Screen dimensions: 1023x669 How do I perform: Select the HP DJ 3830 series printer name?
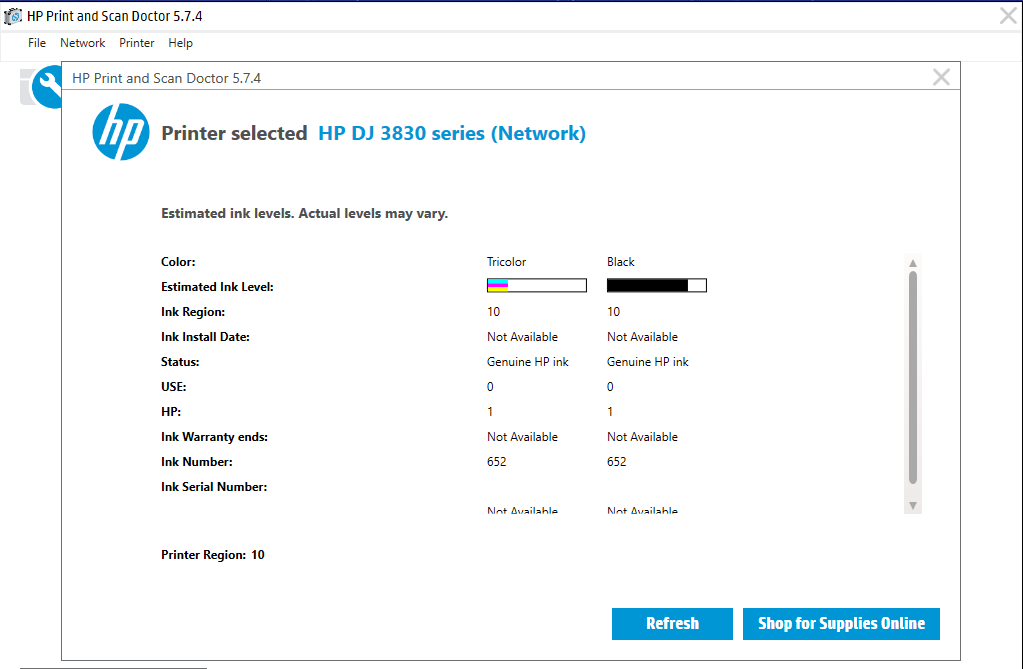pyautogui.click(x=451, y=132)
